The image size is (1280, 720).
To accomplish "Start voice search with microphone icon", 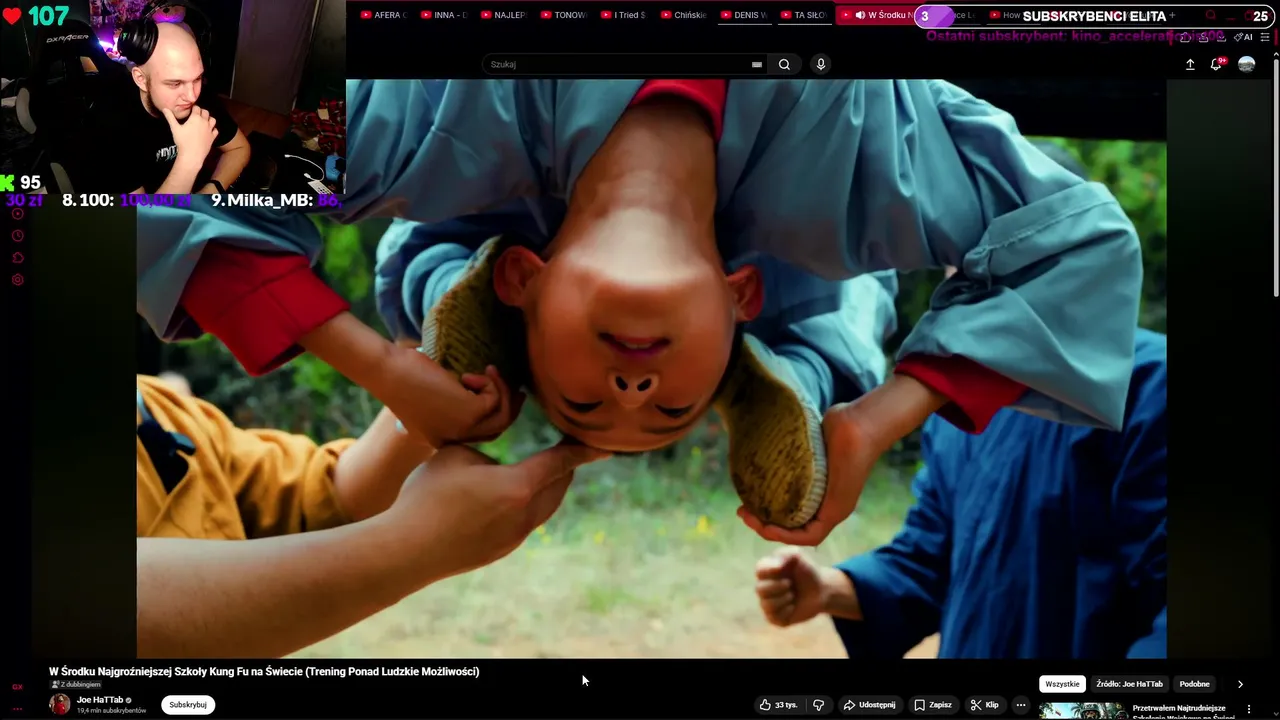I will pos(821,64).
